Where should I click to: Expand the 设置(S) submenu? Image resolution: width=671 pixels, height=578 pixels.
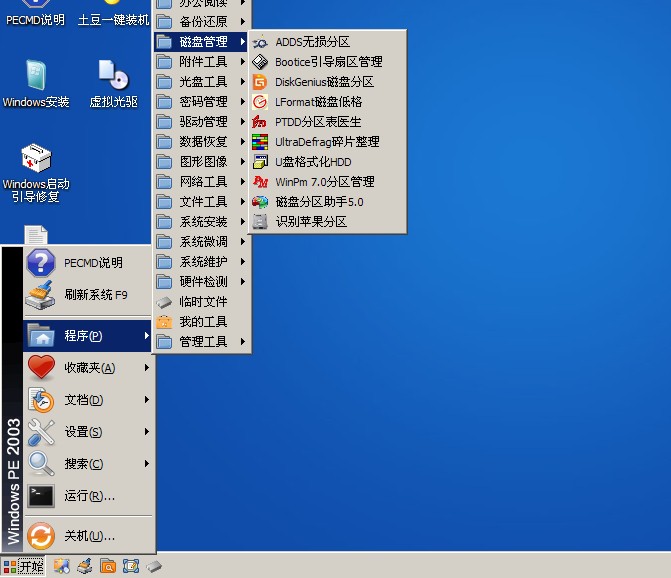(88, 432)
